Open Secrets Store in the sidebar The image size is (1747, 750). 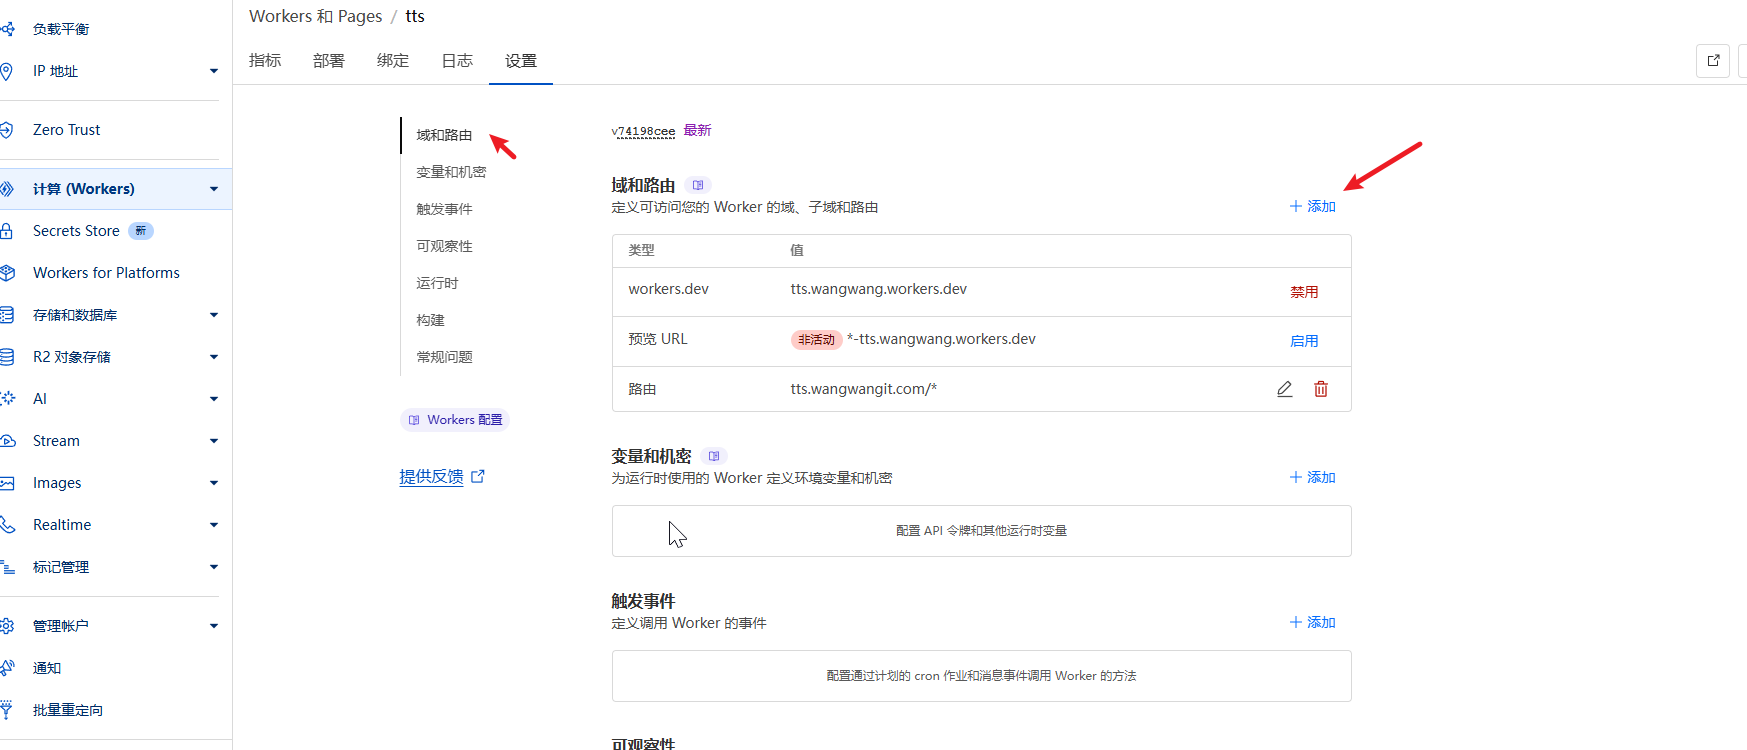76,231
